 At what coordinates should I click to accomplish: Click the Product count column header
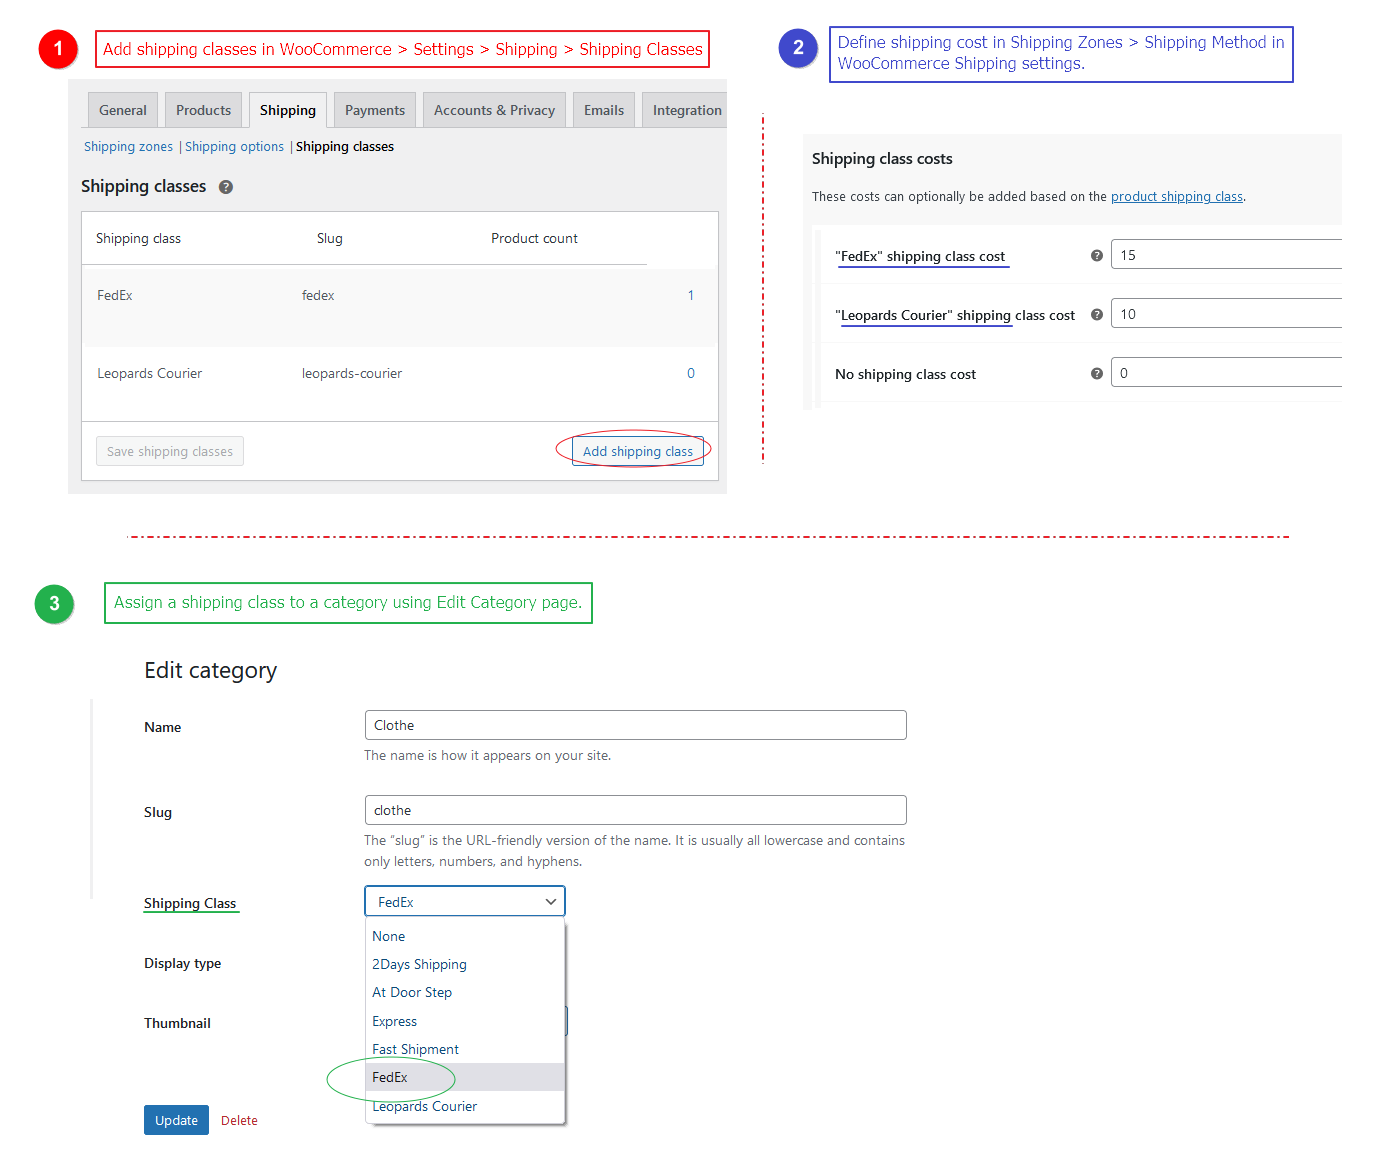click(x=534, y=238)
